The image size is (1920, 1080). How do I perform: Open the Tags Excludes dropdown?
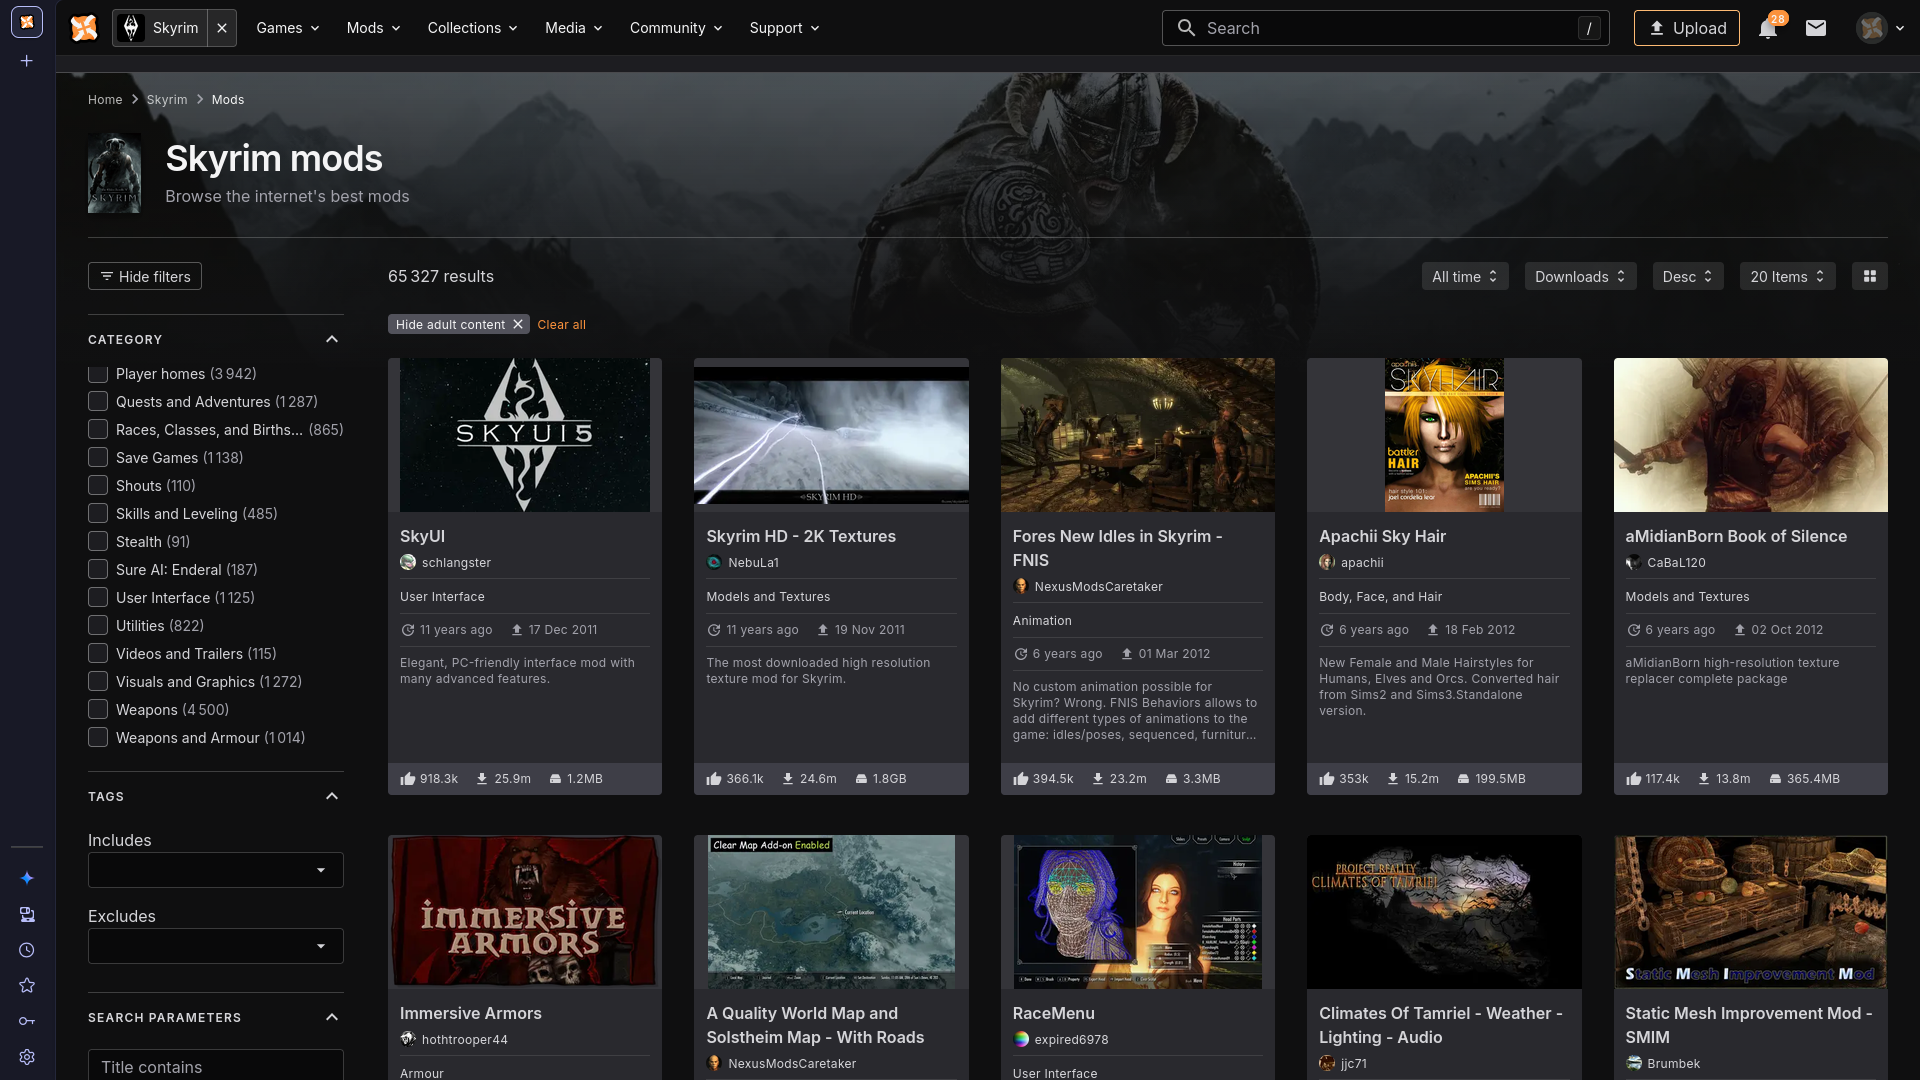tap(216, 946)
